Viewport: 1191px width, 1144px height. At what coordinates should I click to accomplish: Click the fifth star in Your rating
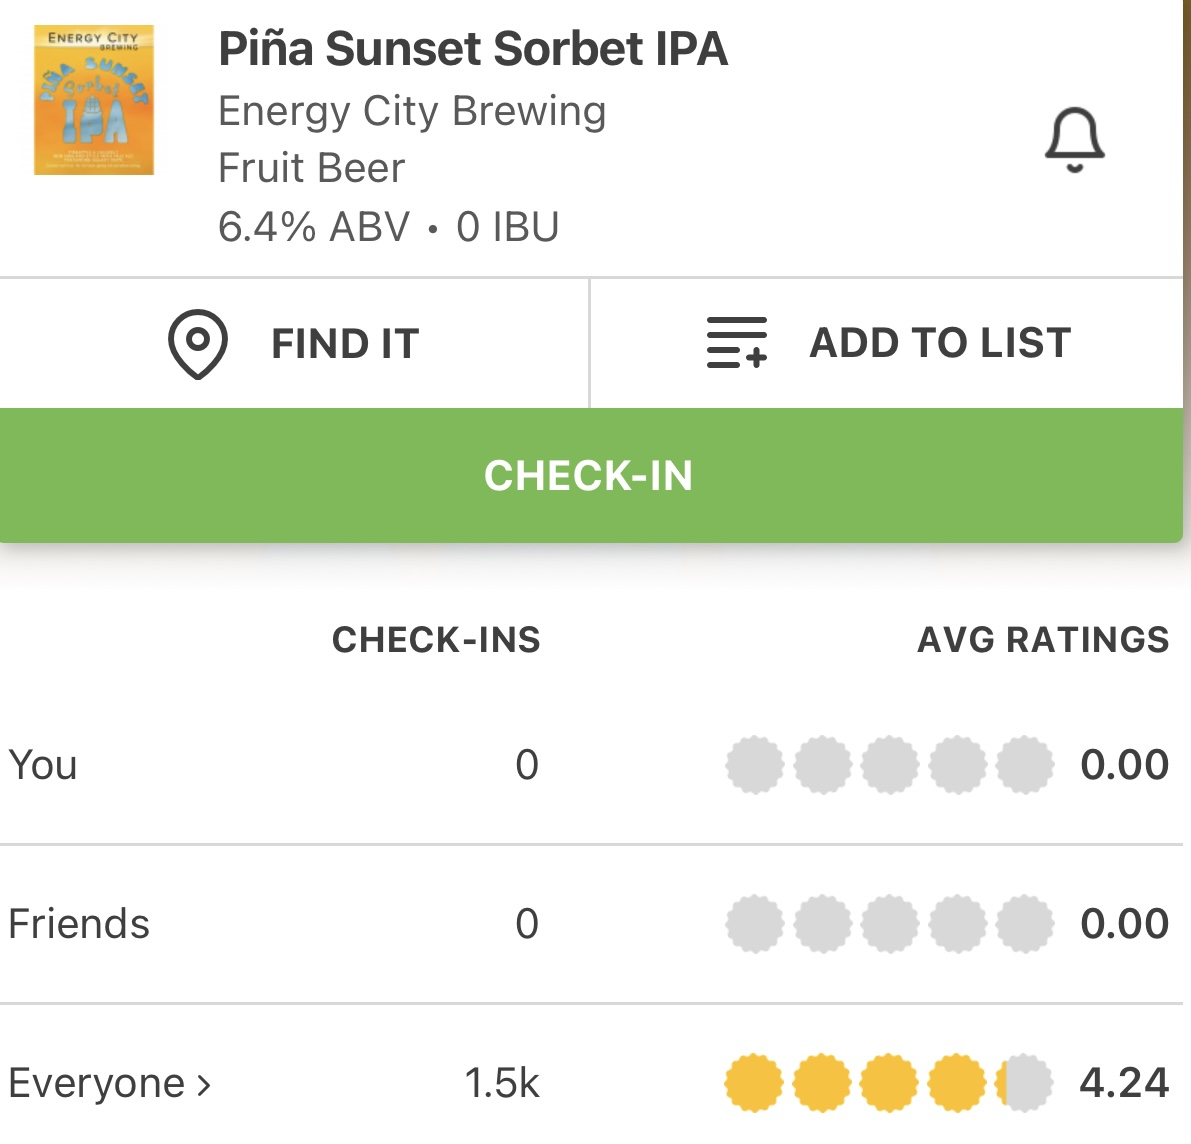click(x=1025, y=765)
